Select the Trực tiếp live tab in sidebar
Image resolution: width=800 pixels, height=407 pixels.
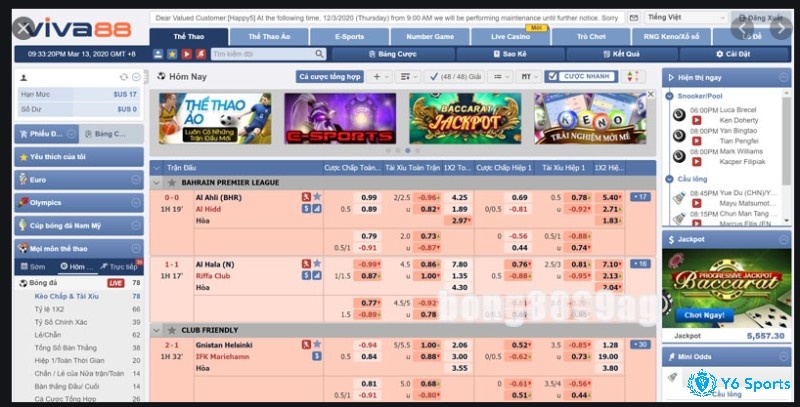[x=119, y=266]
